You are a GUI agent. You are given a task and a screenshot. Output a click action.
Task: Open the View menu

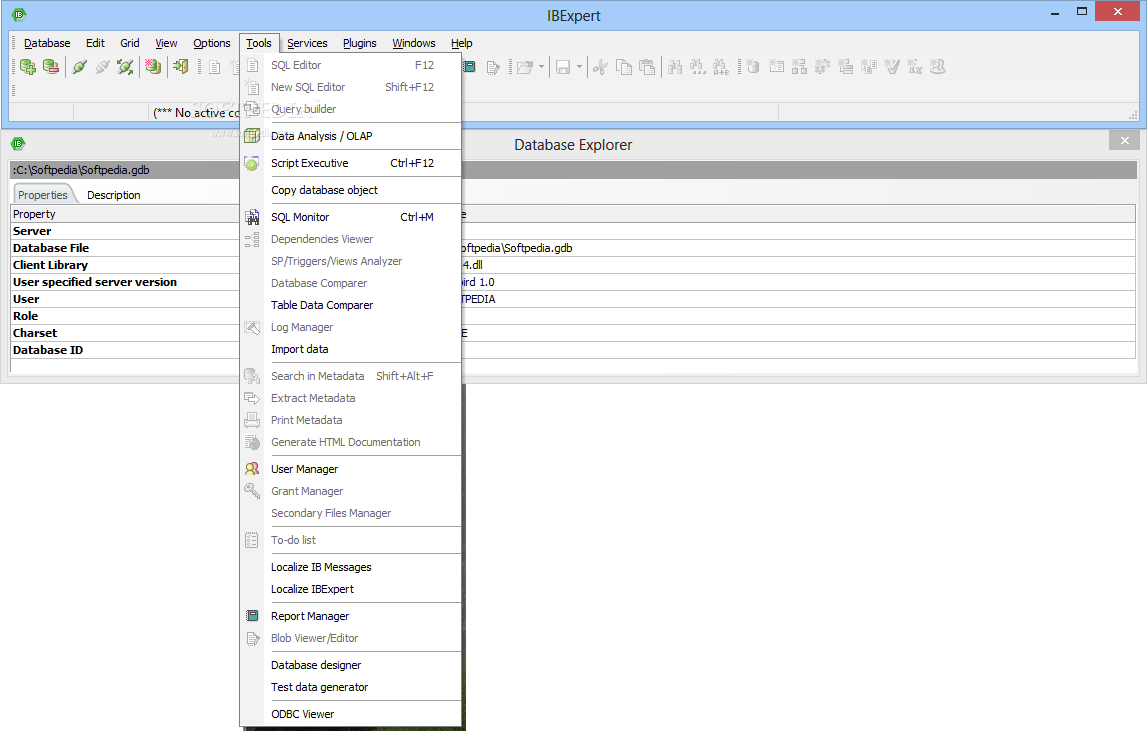pyautogui.click(x=166, y=43)
